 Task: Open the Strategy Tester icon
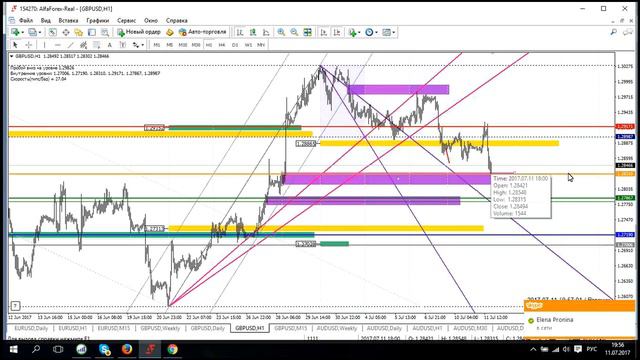(105, 32)
